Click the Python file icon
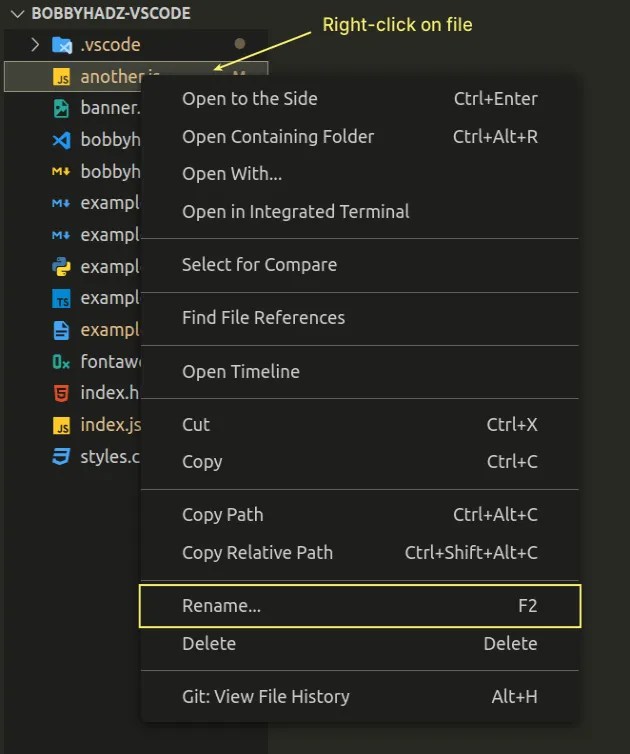 coord(61,266)
